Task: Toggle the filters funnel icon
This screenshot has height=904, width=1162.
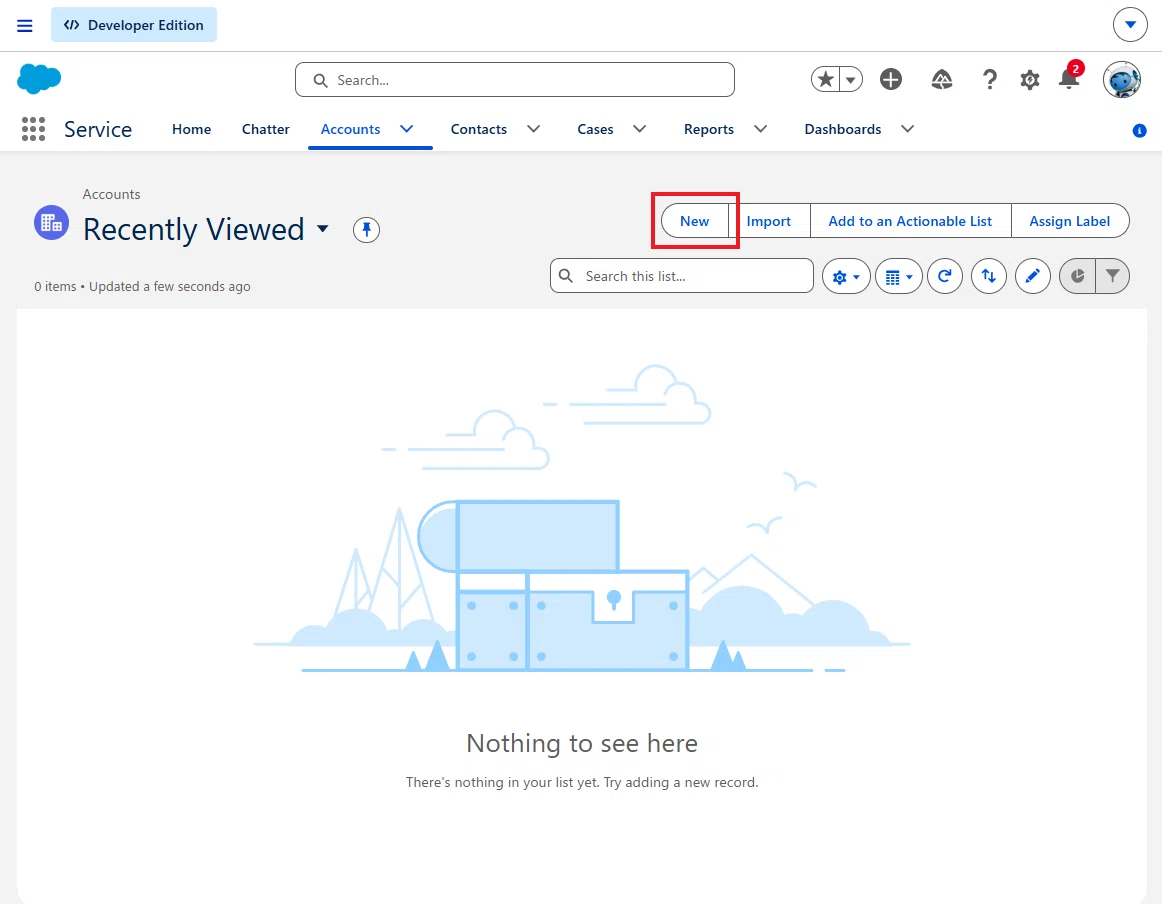Action: tap(1112, 276)
